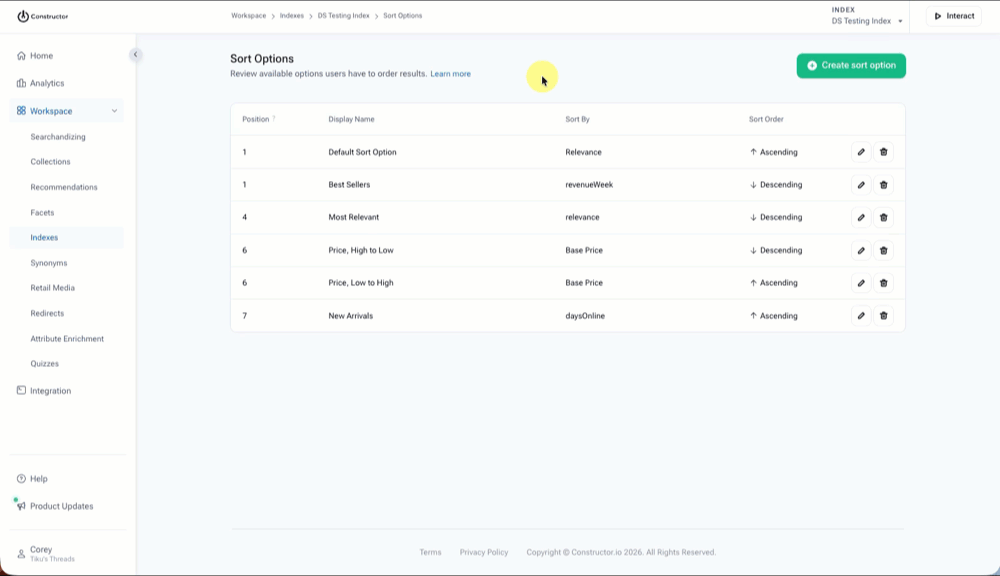The width and height of the screenshot is (1000, 576).
Task: Click the Integration icon in sidebar
Action: [21, 390]
